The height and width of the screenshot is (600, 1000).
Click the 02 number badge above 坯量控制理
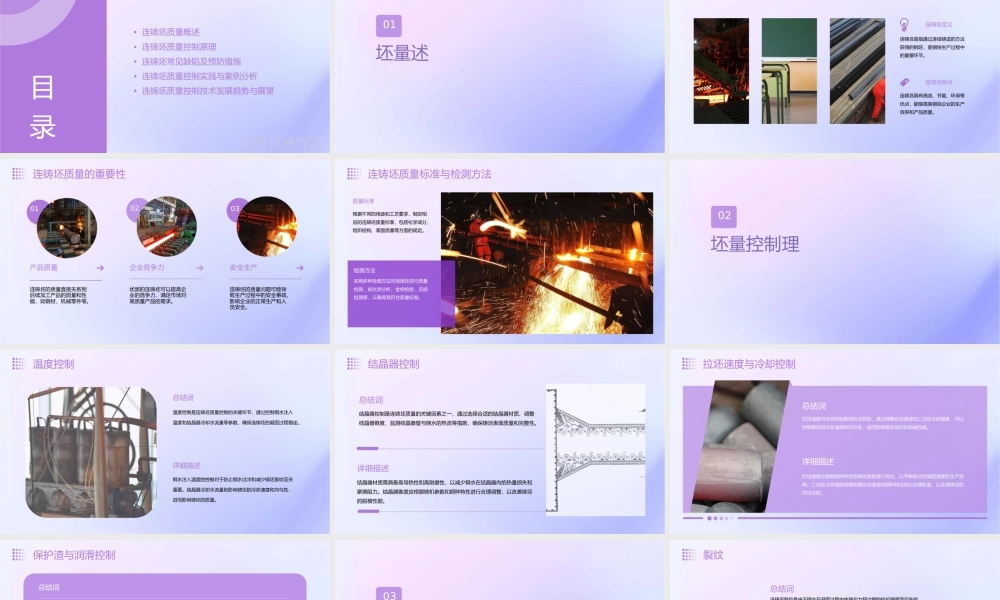pos(724,216)
